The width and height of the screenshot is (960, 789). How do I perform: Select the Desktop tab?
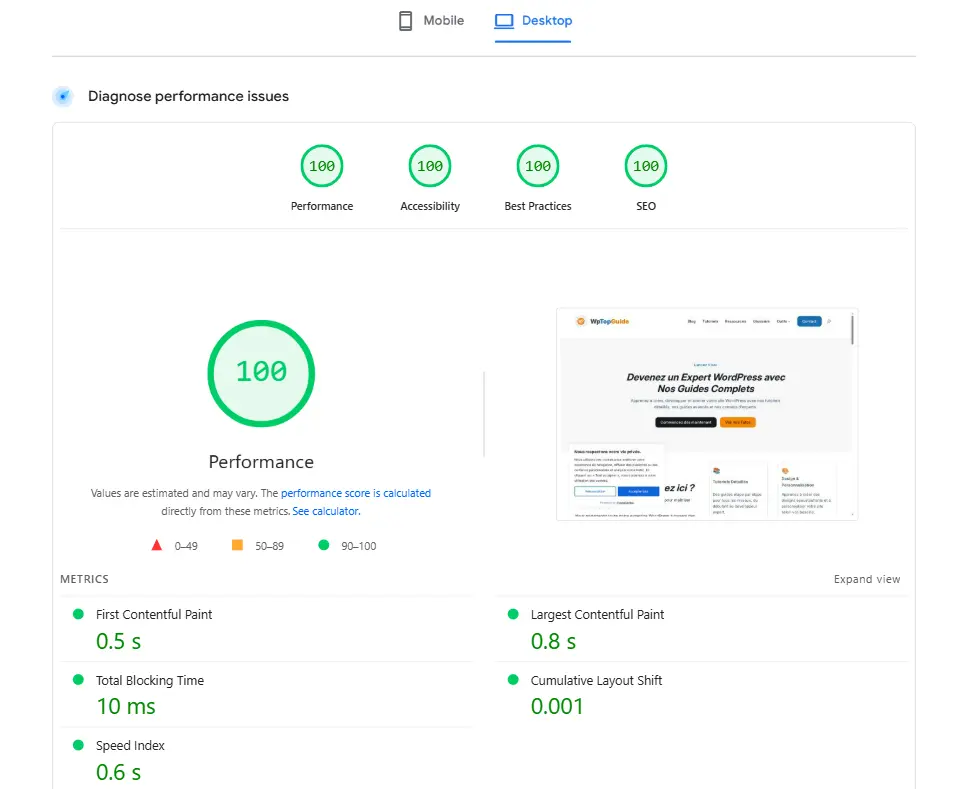(x=533, y=21)
